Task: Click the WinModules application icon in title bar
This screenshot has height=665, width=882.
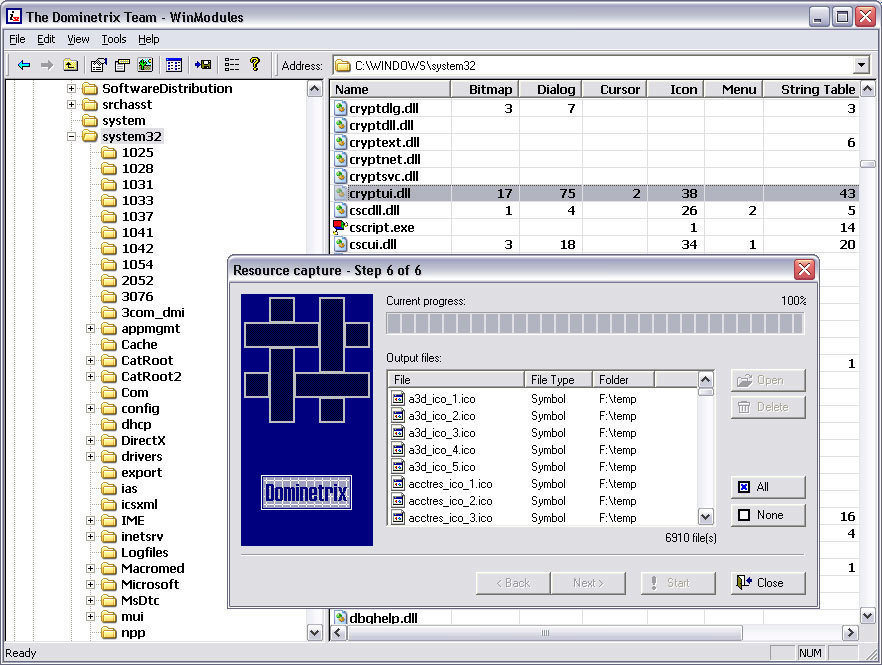Action: pyautogui.click(x=14, y=16)
